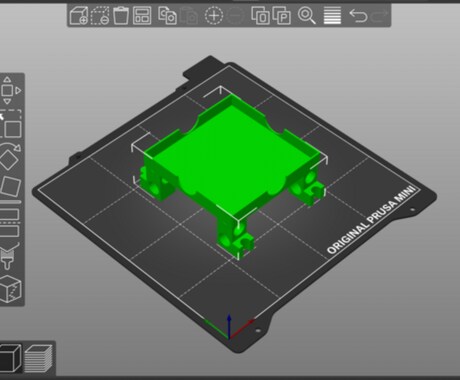
Task: Click the Delete all trash can icon
Action: (121, 16)
